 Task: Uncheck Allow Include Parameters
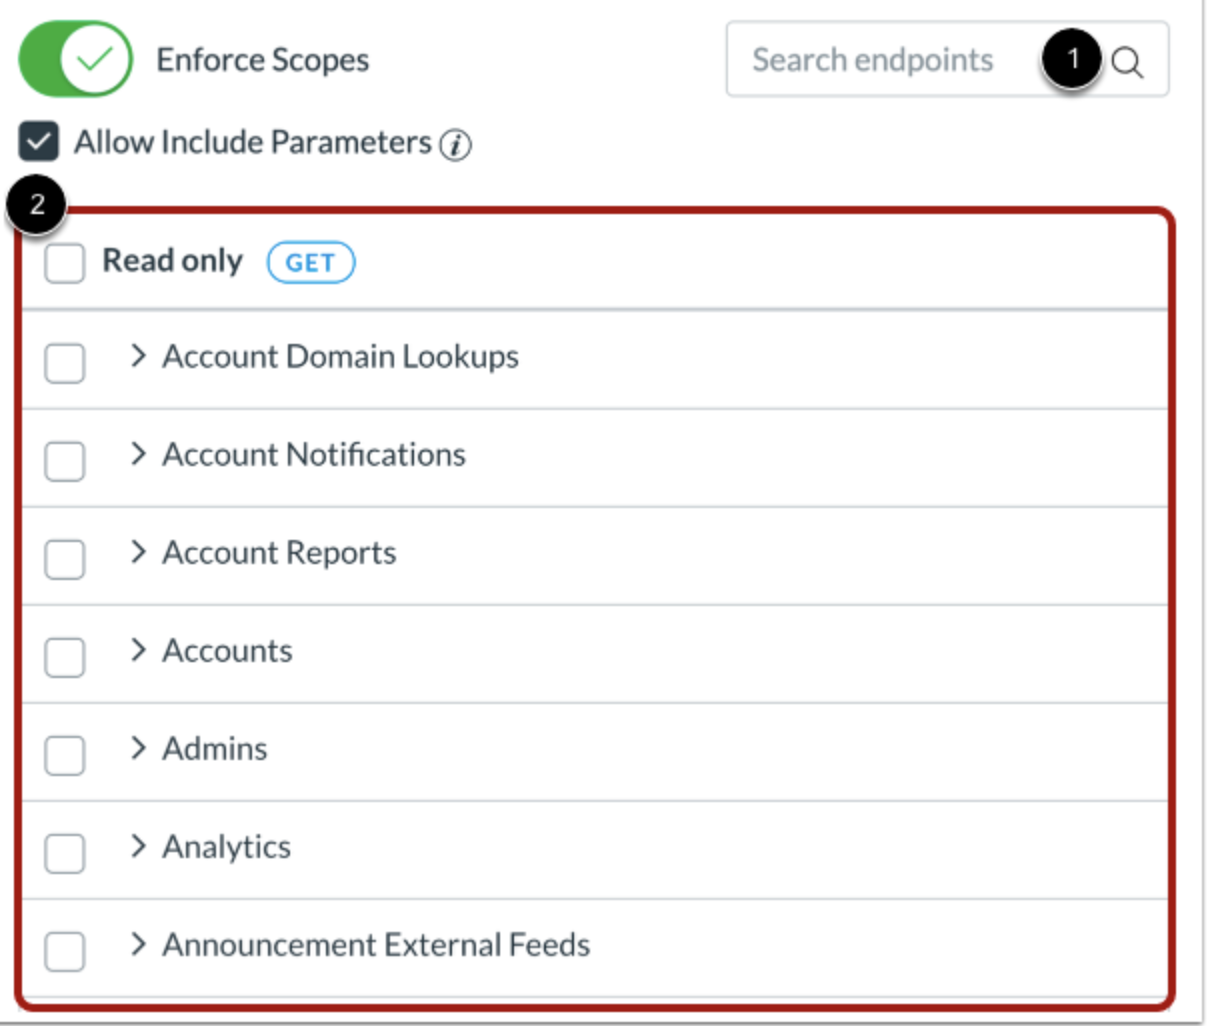[36, 142]
